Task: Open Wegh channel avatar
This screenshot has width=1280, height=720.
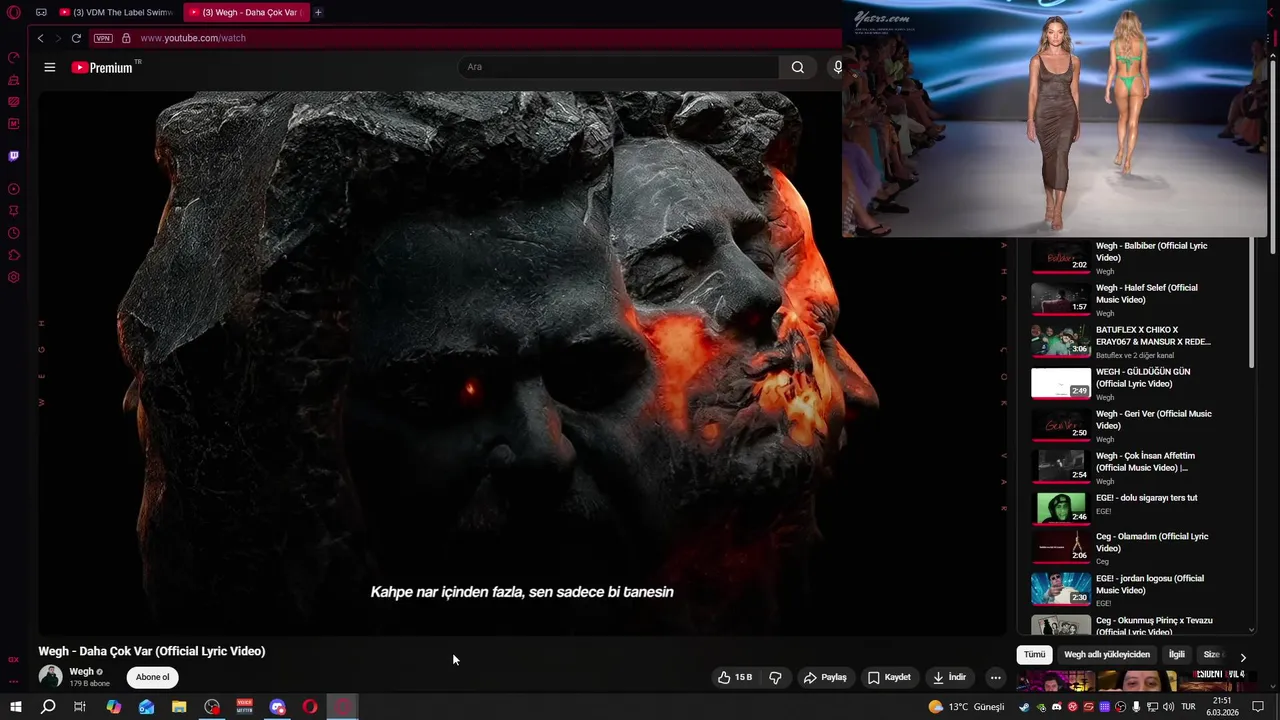Action: click(50, 677)
